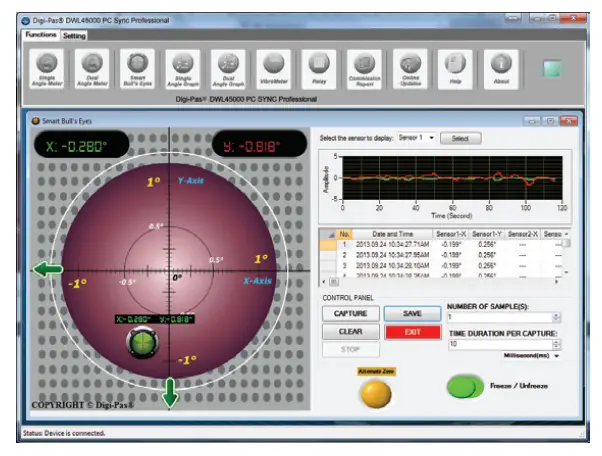This screenshot has height=456, width=602.
Task: Click the CAPTURE button
Action: pyautogui.click(x=351, y=314)
